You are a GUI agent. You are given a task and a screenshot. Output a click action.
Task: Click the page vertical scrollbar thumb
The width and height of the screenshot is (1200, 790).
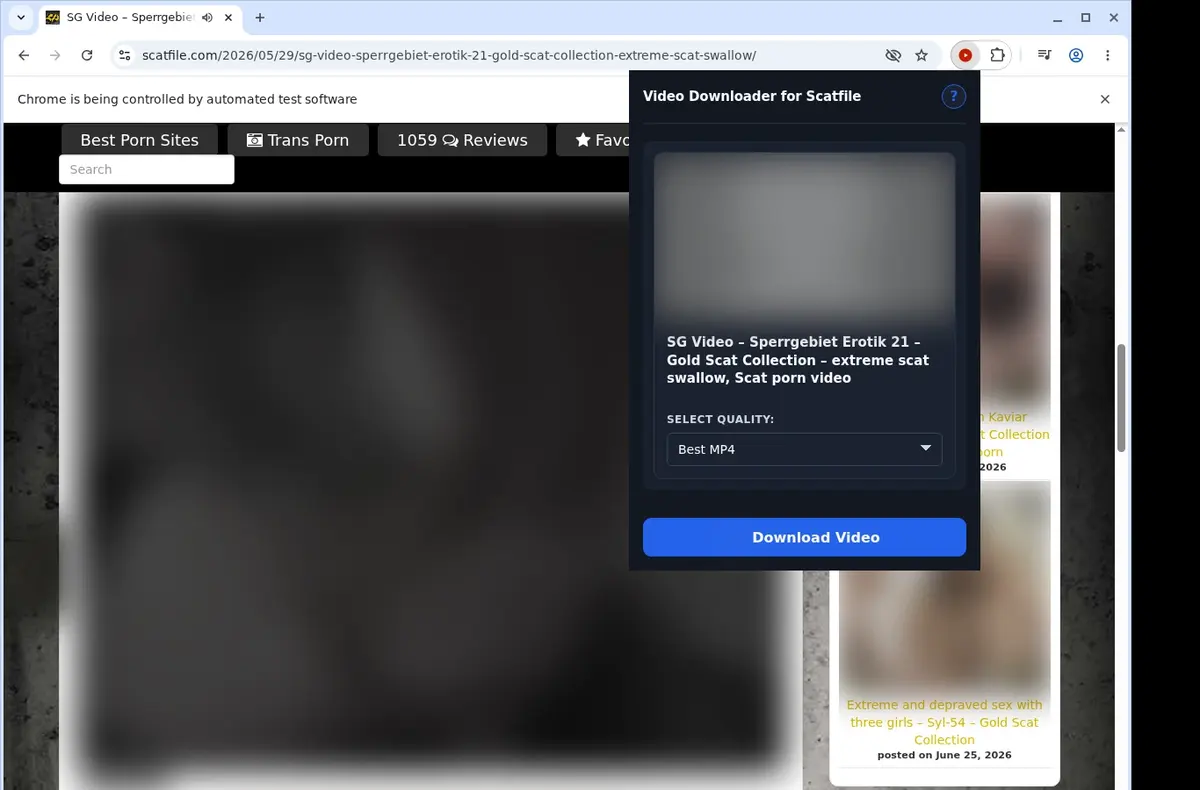point(1122,398)
